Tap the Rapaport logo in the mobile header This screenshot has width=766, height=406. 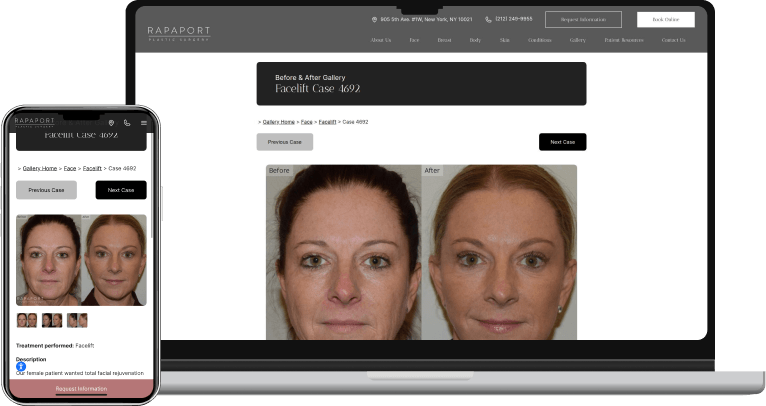(x=34, y=122)
